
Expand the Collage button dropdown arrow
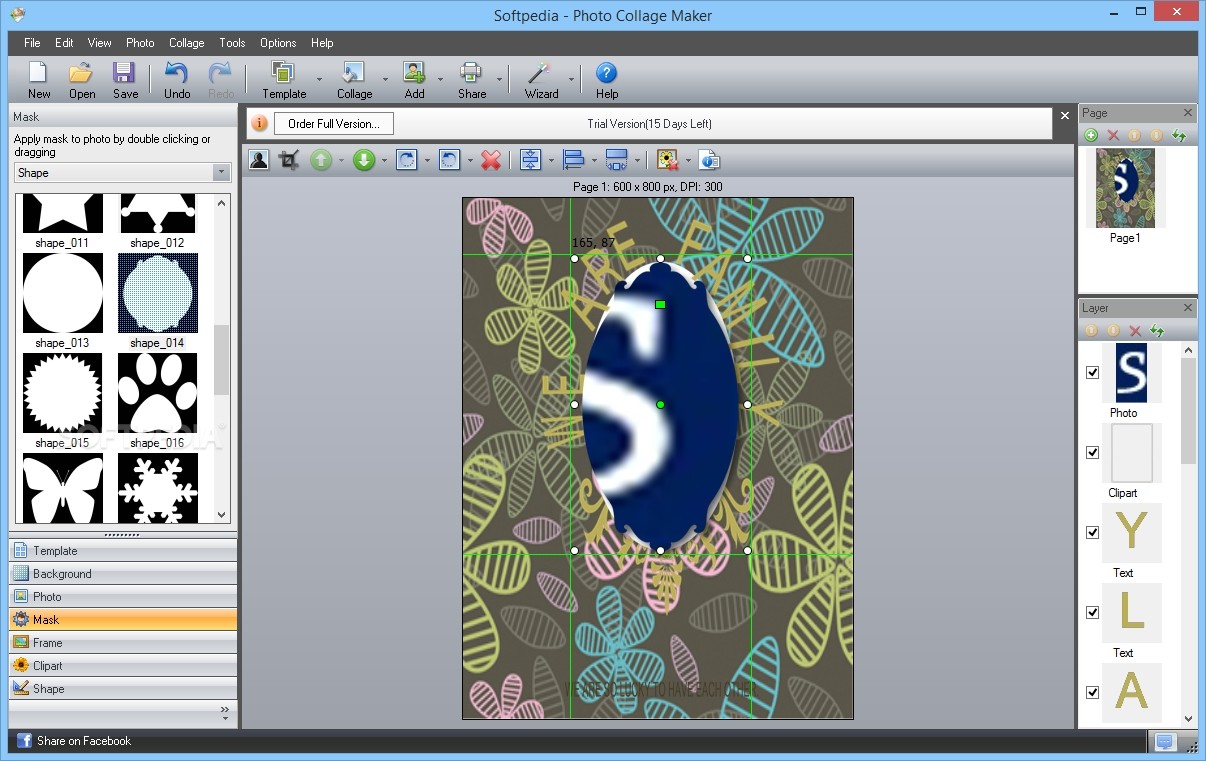tap(385, 79)
